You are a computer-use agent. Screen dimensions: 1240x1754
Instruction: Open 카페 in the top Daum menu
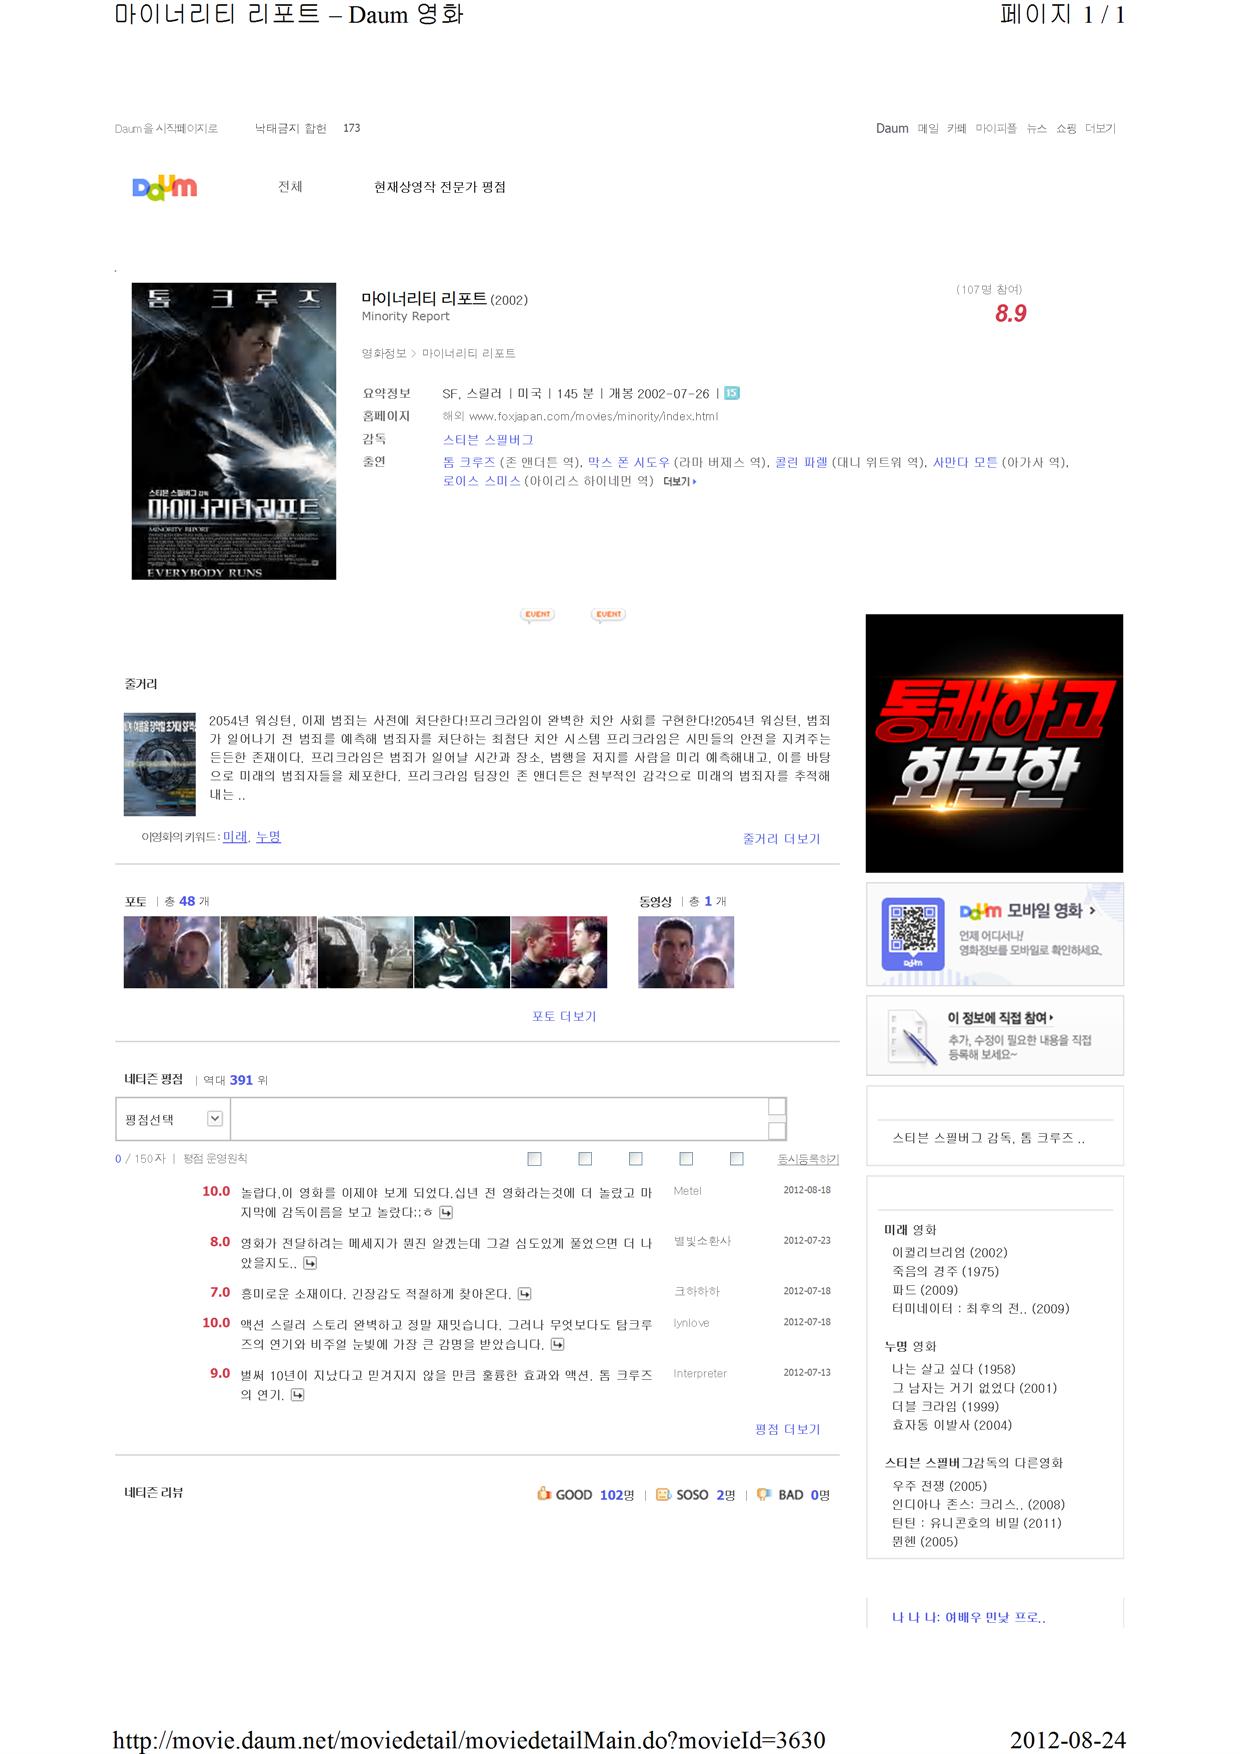point(957,129)
